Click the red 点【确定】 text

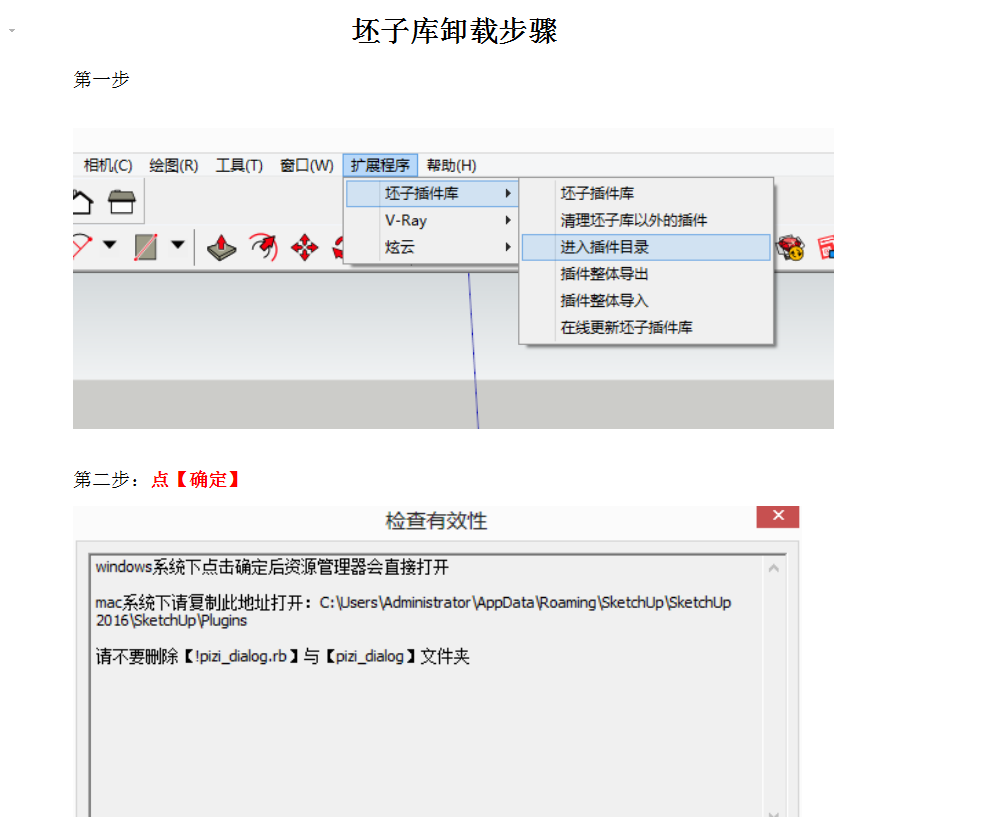pos(196,480)
